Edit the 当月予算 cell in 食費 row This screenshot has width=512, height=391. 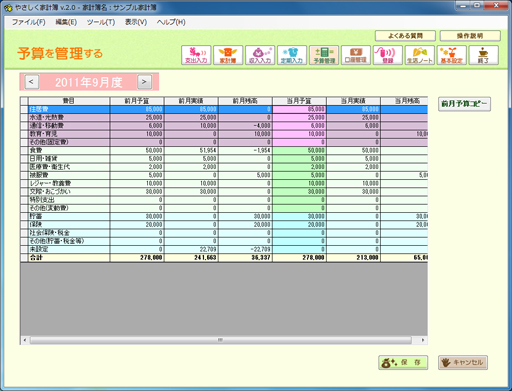pos(299,150)
